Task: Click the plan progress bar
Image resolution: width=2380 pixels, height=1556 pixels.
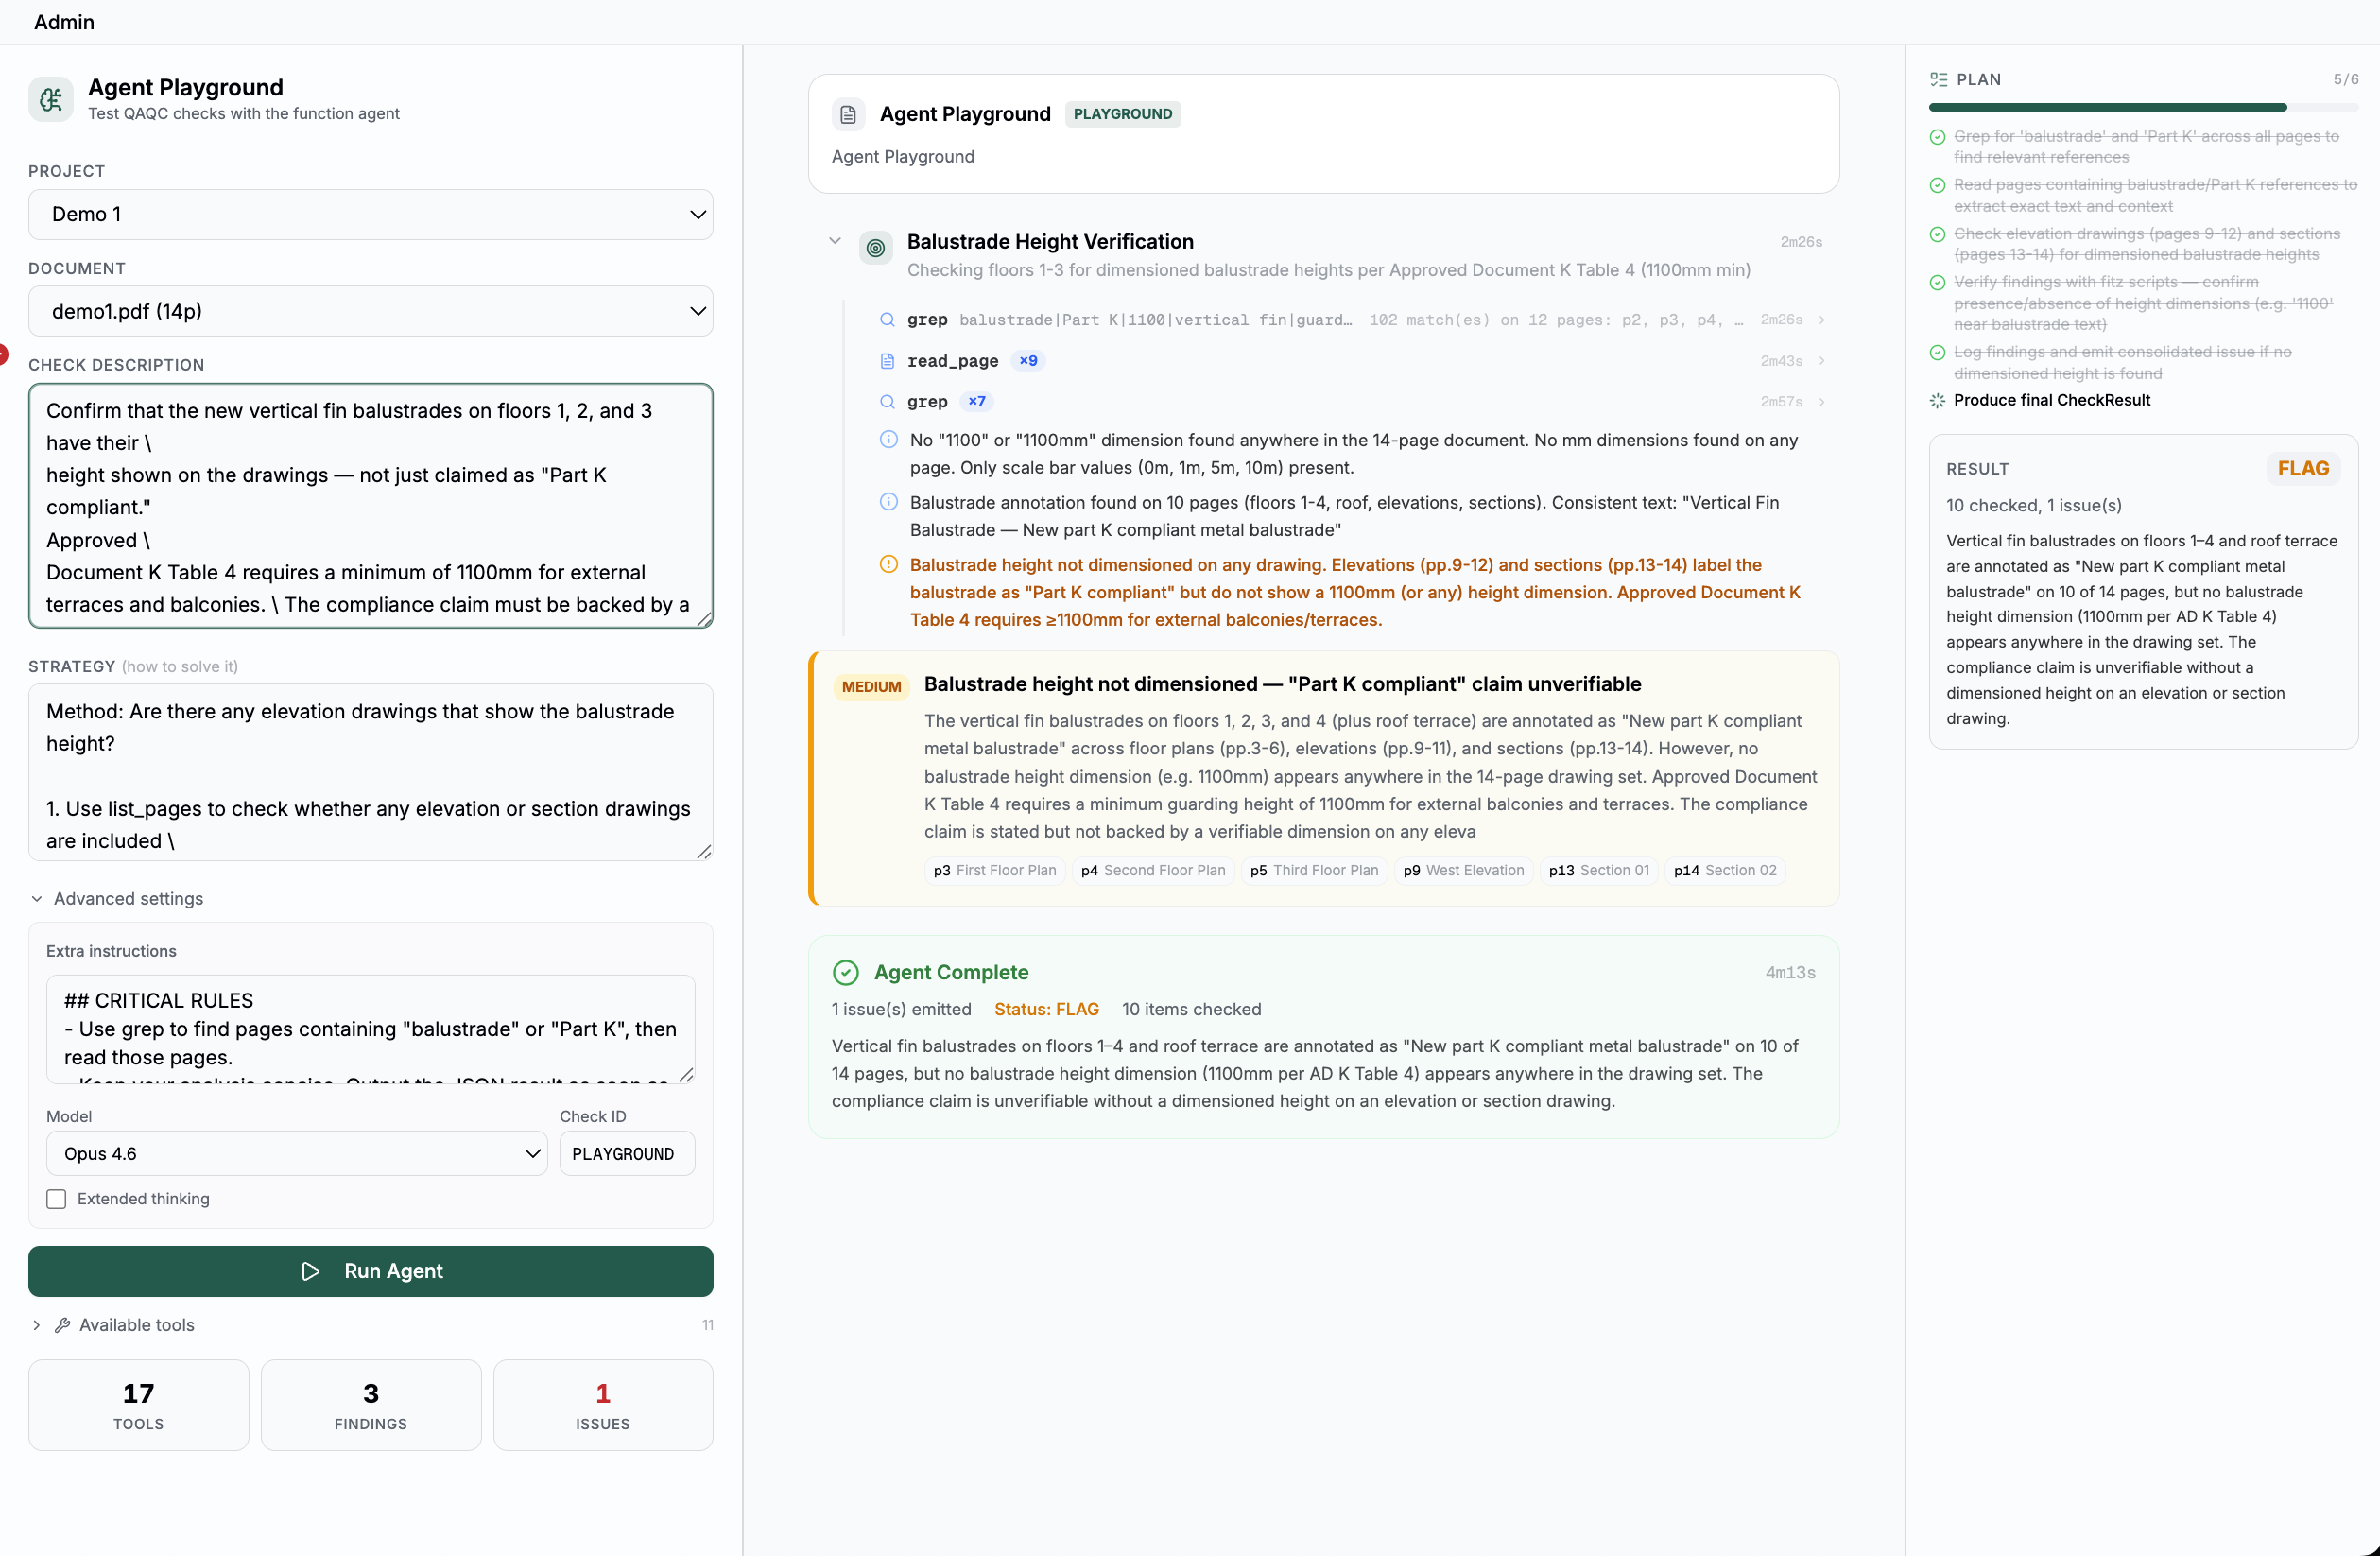Action: tap(2142, 107)
